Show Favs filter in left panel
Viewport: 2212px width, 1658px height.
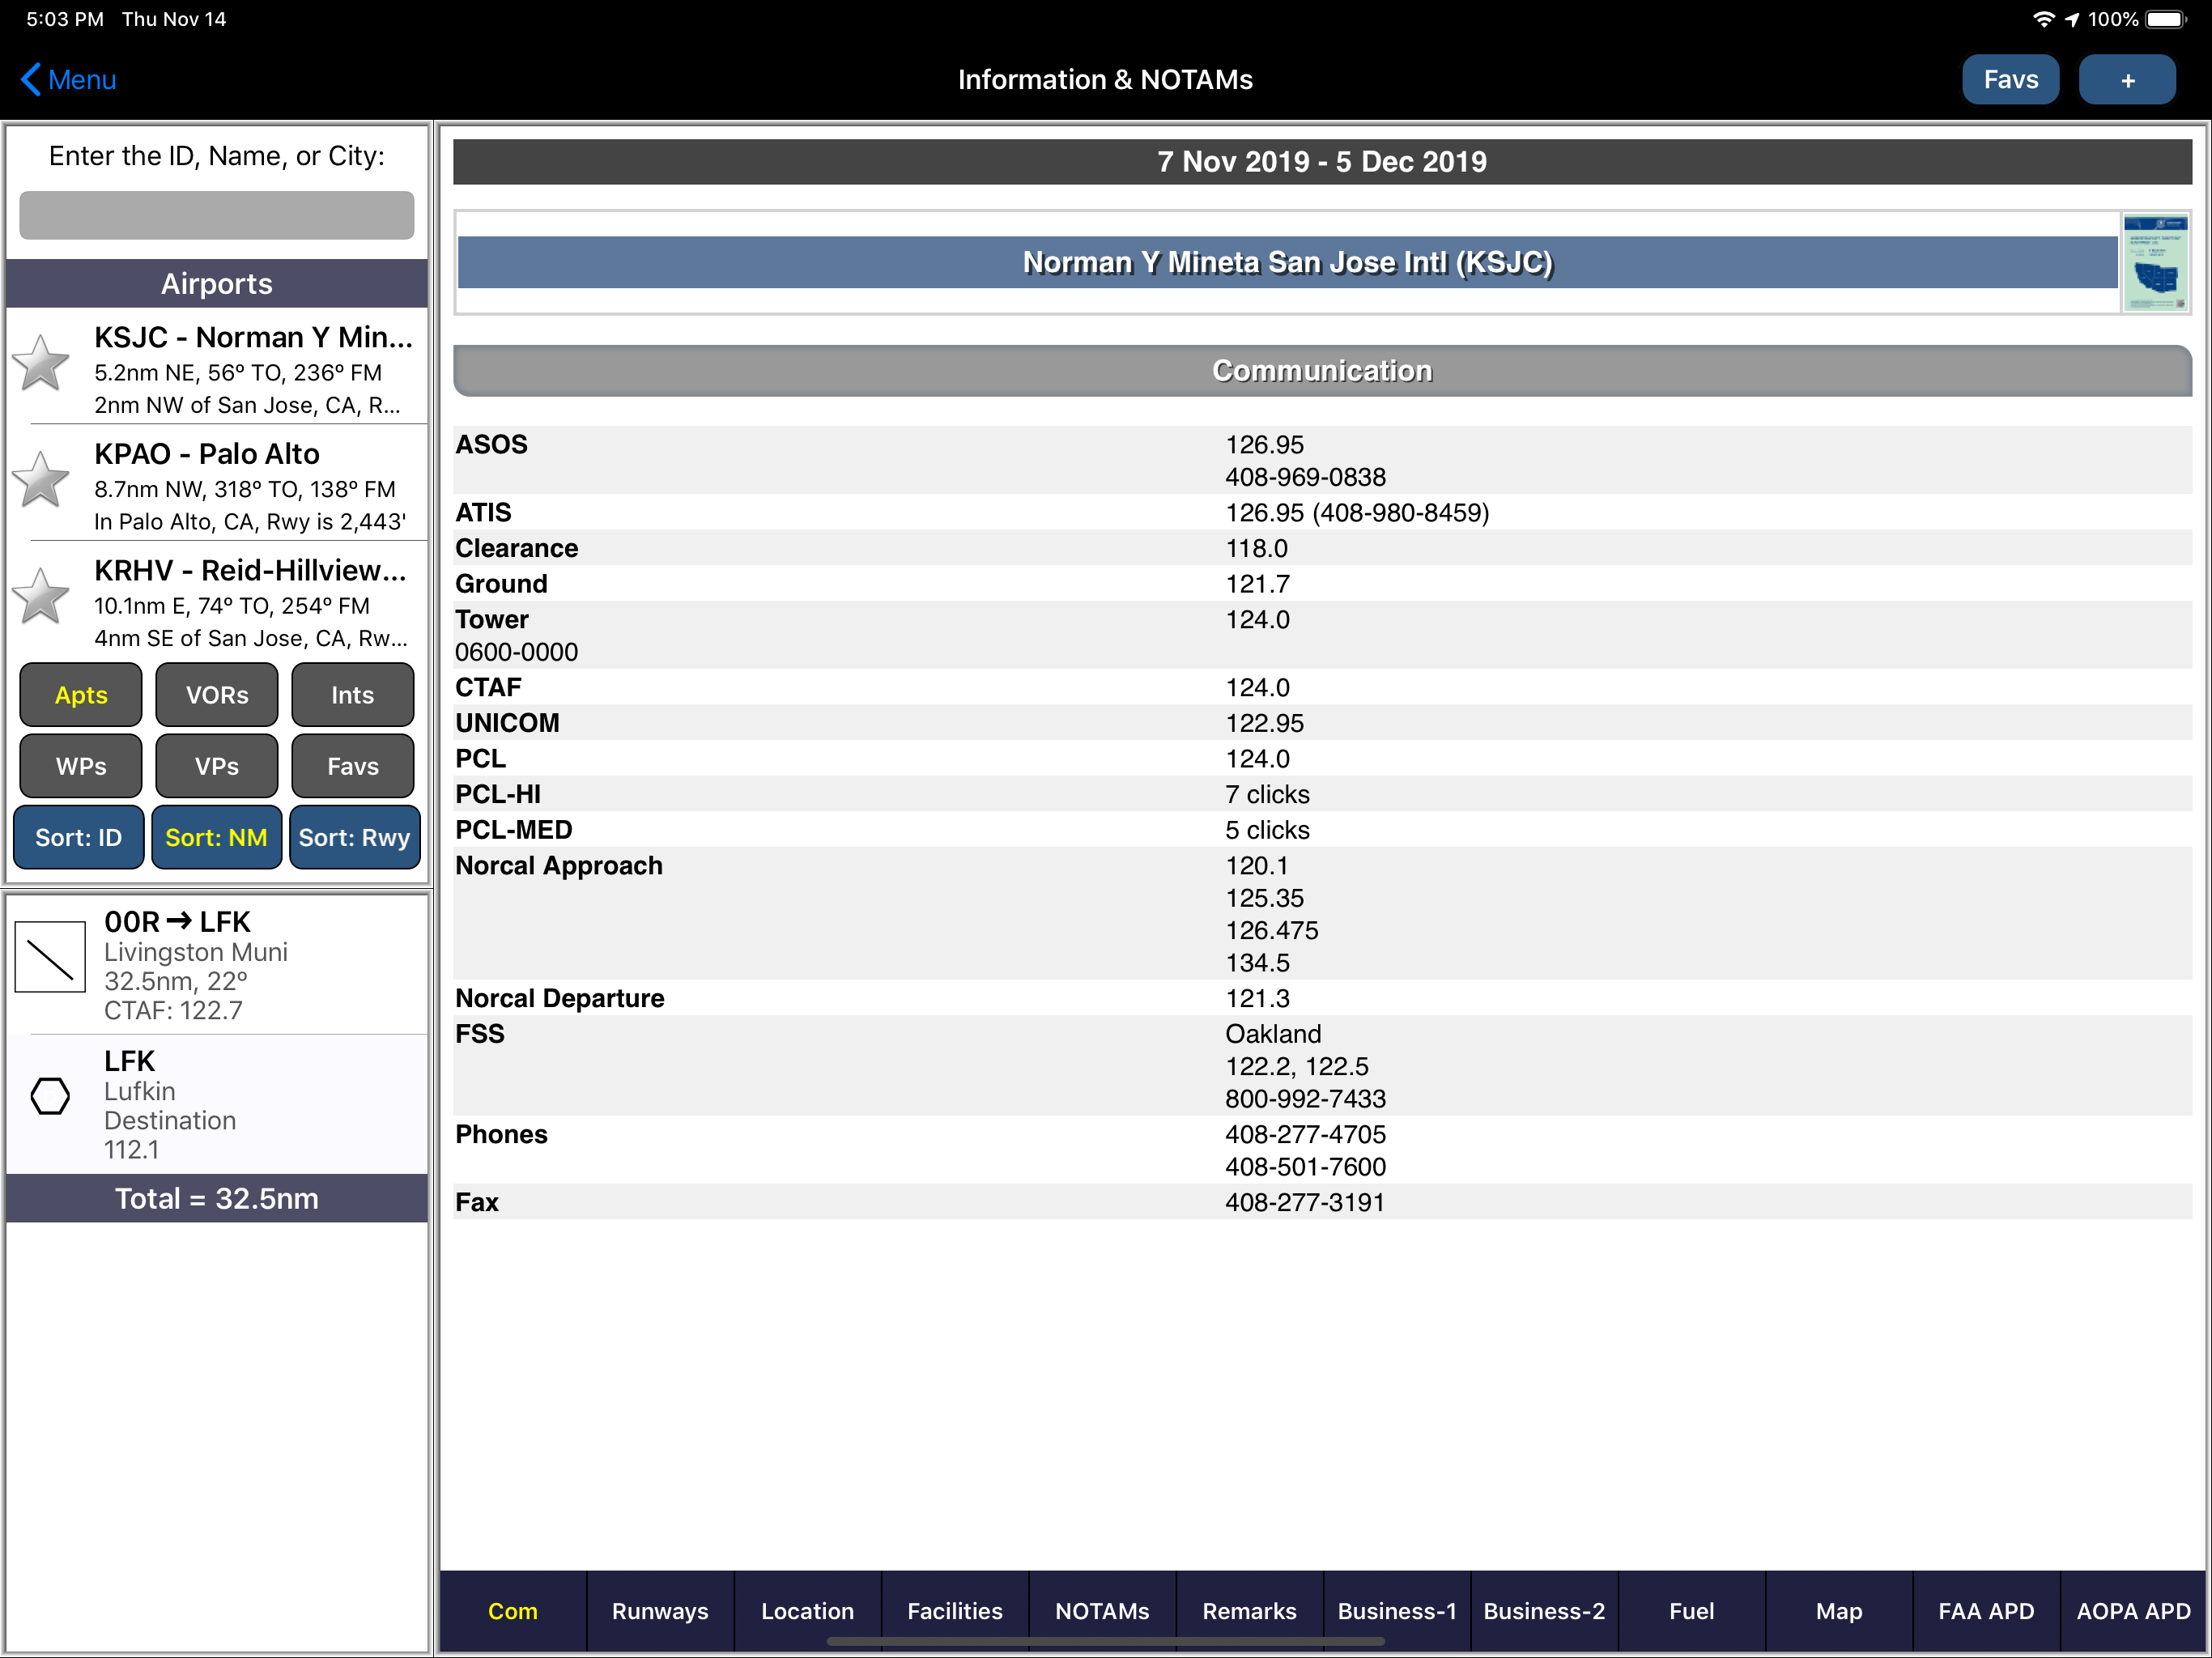(x=353, y=766)
